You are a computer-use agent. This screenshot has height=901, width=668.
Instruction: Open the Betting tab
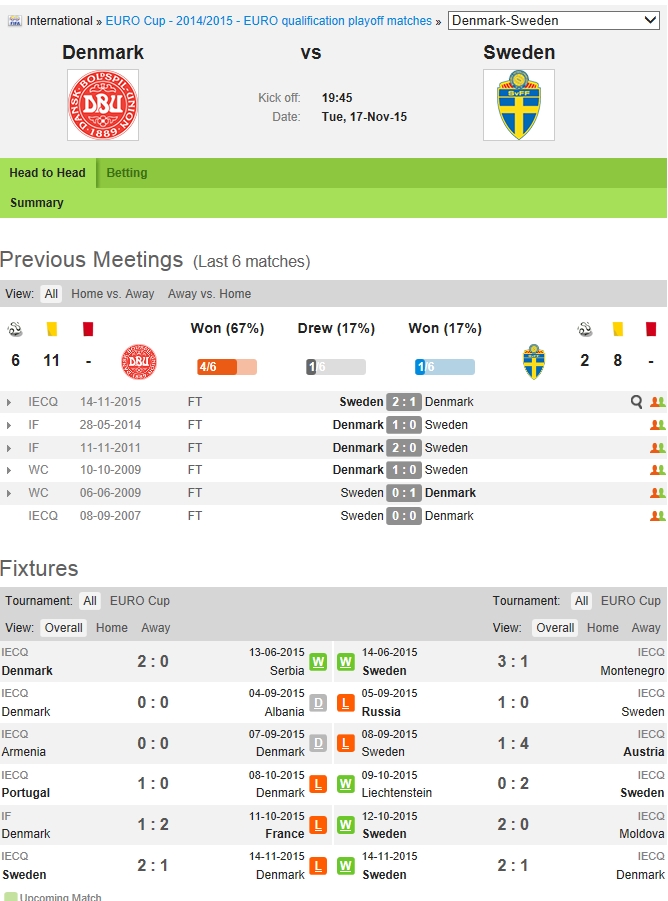pyautogui.click(x=127, y=173)
